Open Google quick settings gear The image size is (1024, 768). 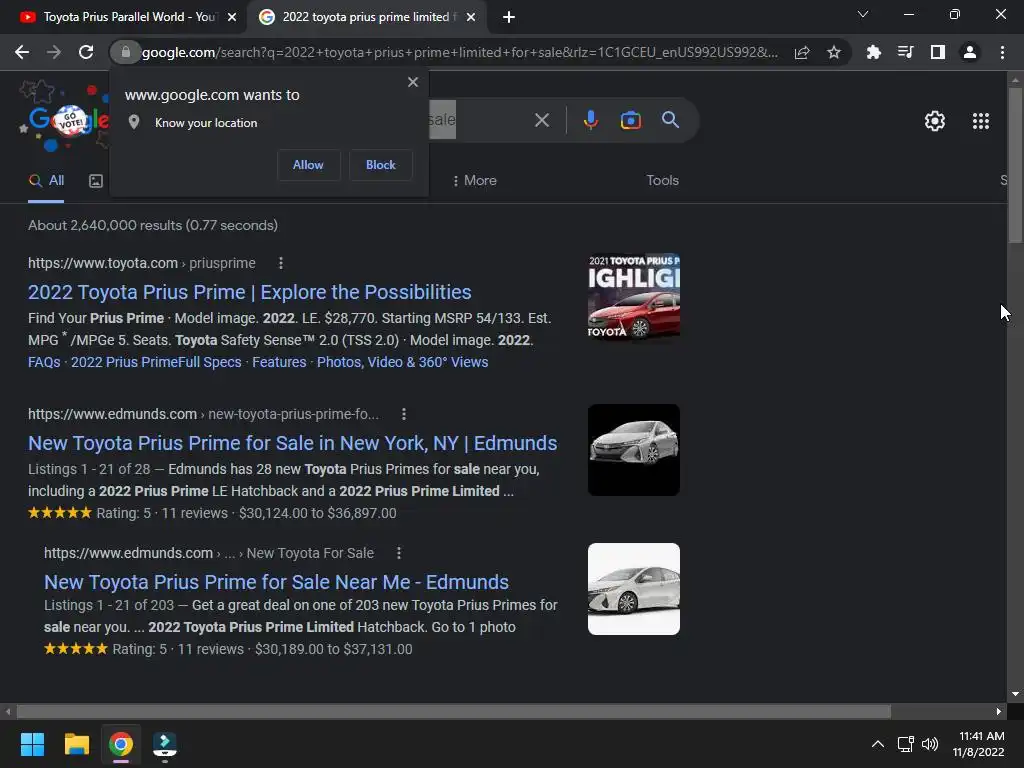(x=935, y=121)
